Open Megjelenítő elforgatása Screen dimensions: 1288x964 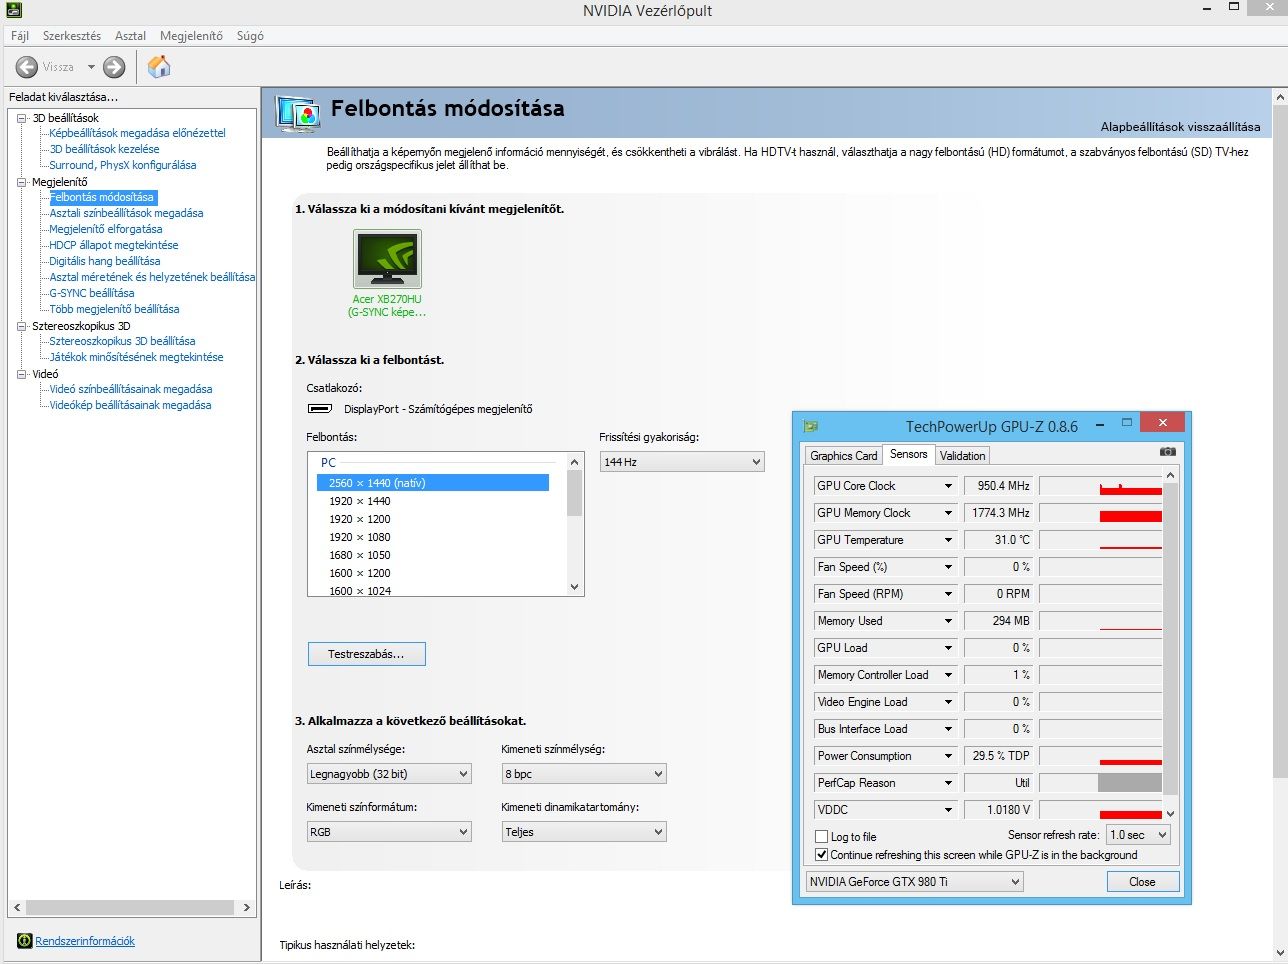coord(106,229)
